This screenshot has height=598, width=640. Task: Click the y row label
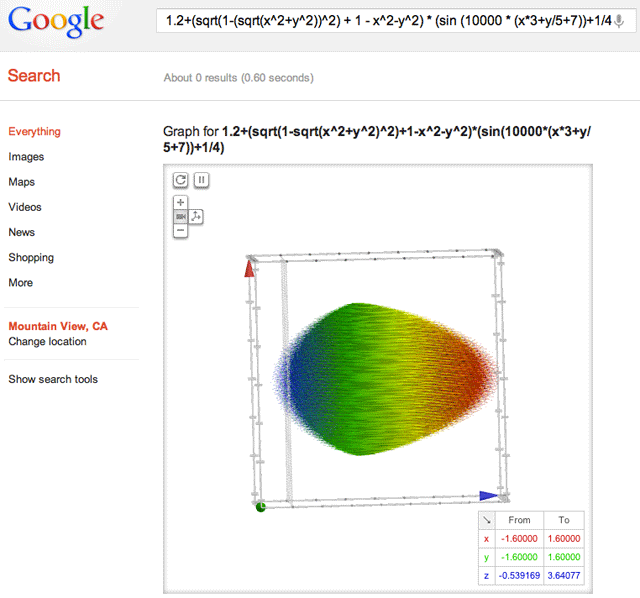487,557
